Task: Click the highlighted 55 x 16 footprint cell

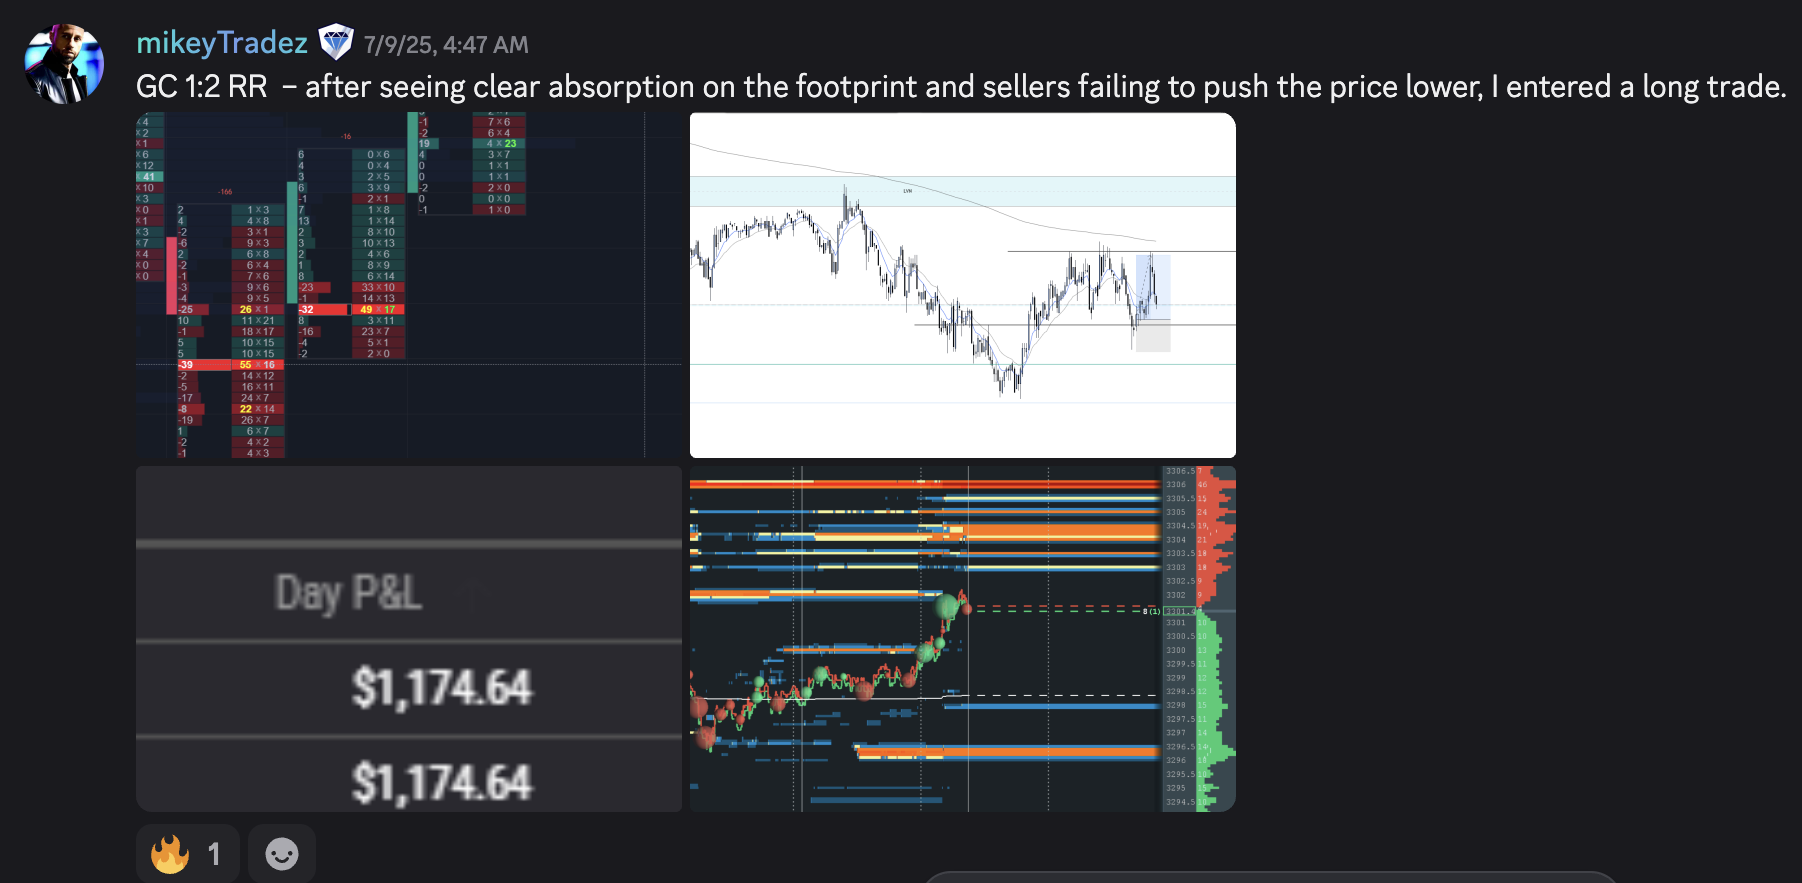Action: click(x=257, y=365)
